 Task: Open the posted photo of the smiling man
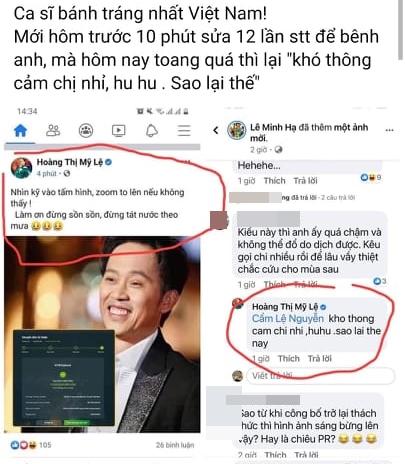coord(102,334)
